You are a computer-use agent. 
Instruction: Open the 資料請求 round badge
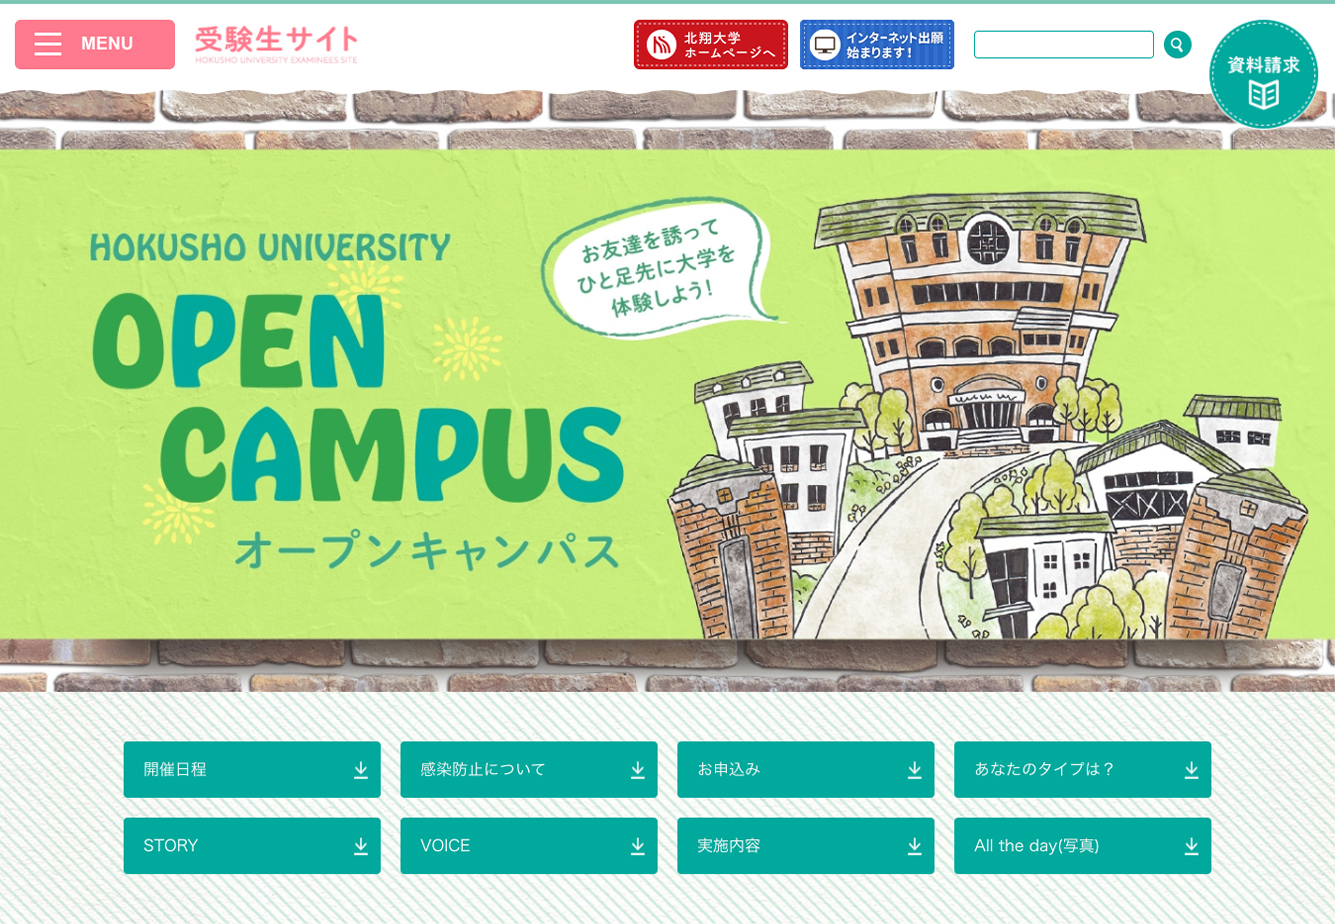(1264, 75)
